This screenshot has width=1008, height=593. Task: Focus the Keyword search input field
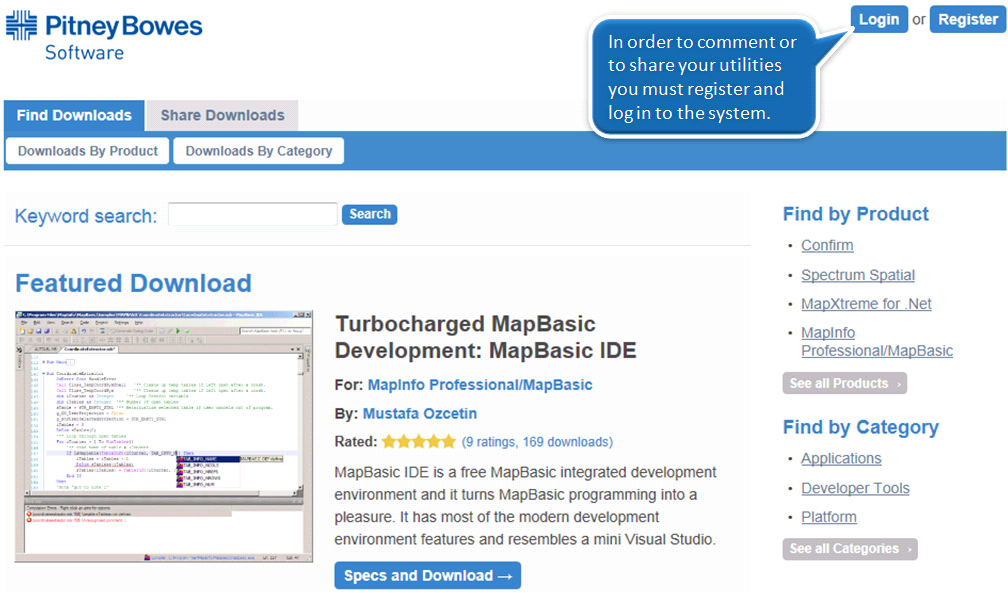tap(253, 214)
